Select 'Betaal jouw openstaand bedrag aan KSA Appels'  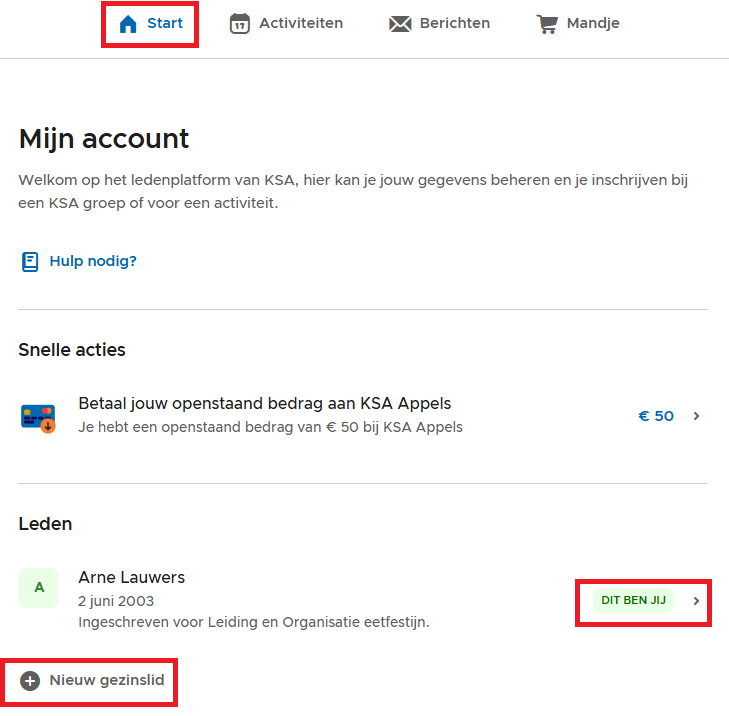(x=265, y=404)
